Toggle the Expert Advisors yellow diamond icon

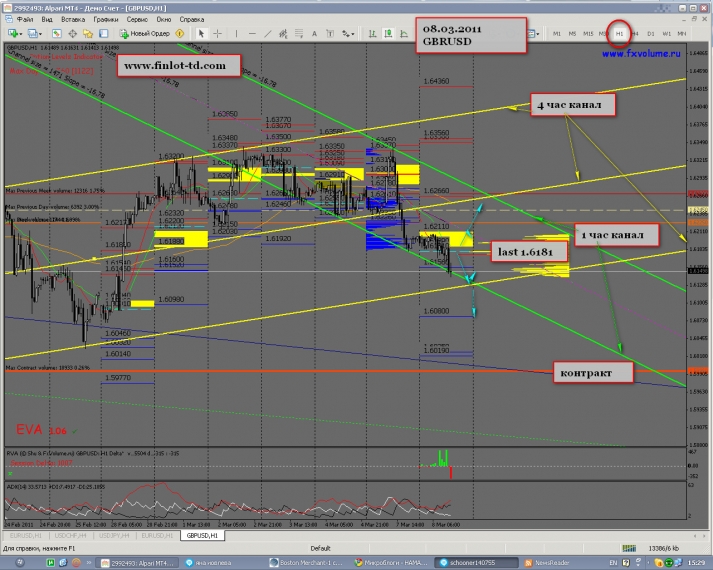click(180, 34)
